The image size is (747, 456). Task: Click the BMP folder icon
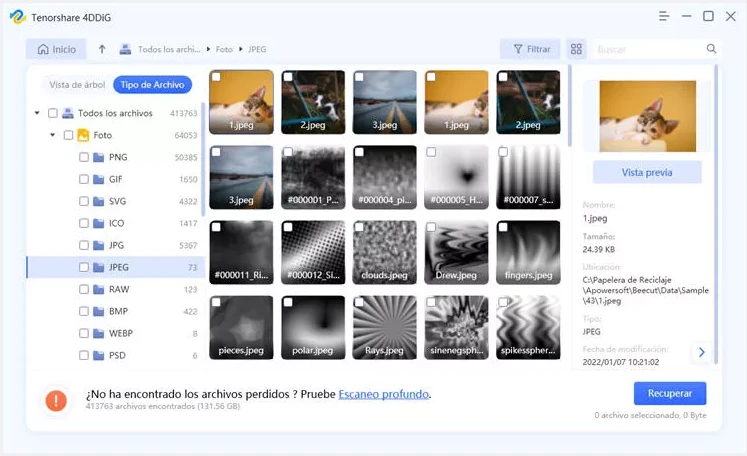tap(99, 311)
